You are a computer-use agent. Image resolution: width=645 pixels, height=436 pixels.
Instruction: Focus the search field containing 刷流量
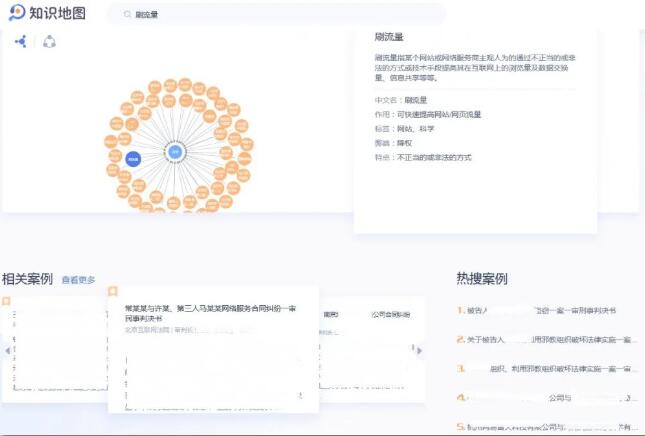tap(276, 14)
